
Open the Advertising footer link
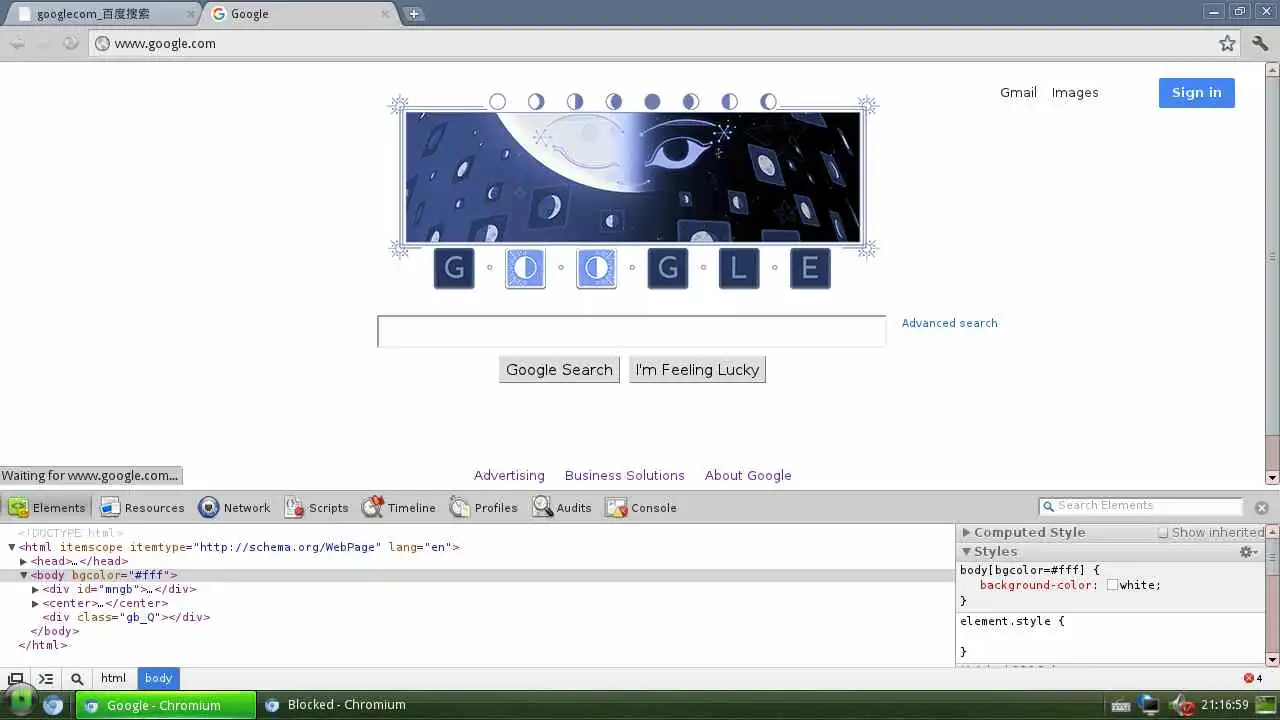point(509,476)
